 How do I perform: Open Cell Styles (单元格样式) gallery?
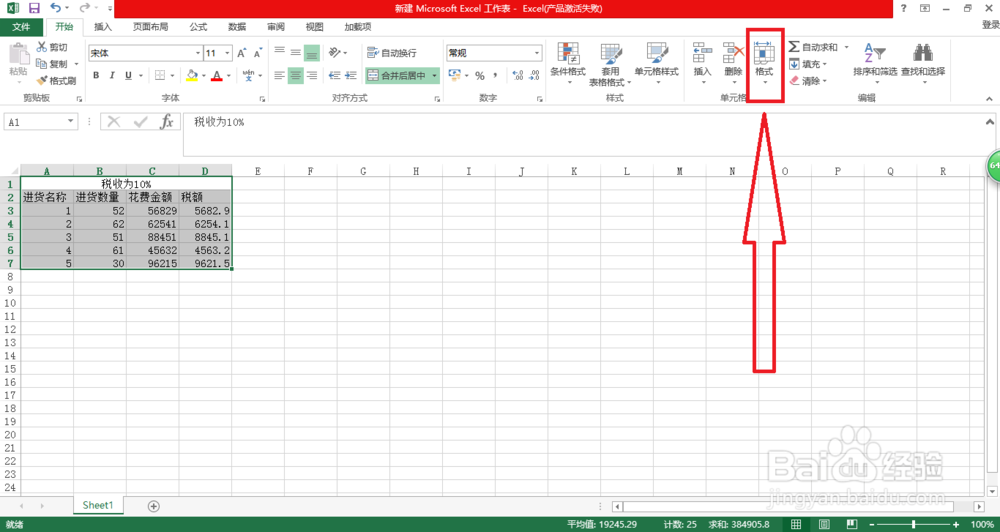point(656,64)
